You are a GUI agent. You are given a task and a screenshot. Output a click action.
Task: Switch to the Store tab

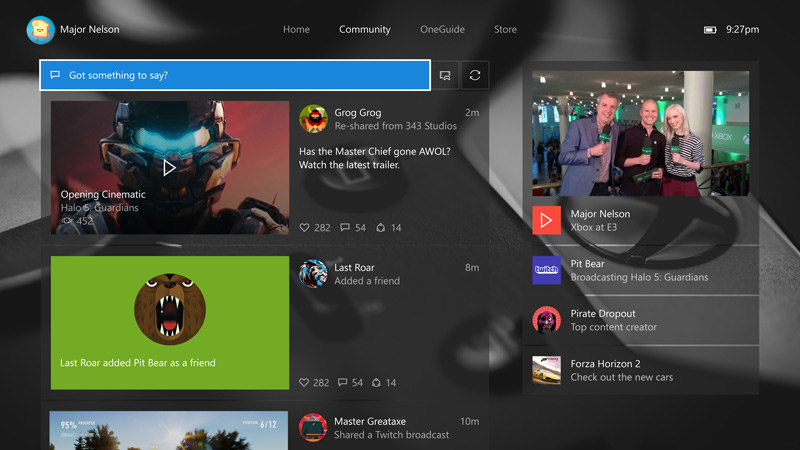coord(505,30)
